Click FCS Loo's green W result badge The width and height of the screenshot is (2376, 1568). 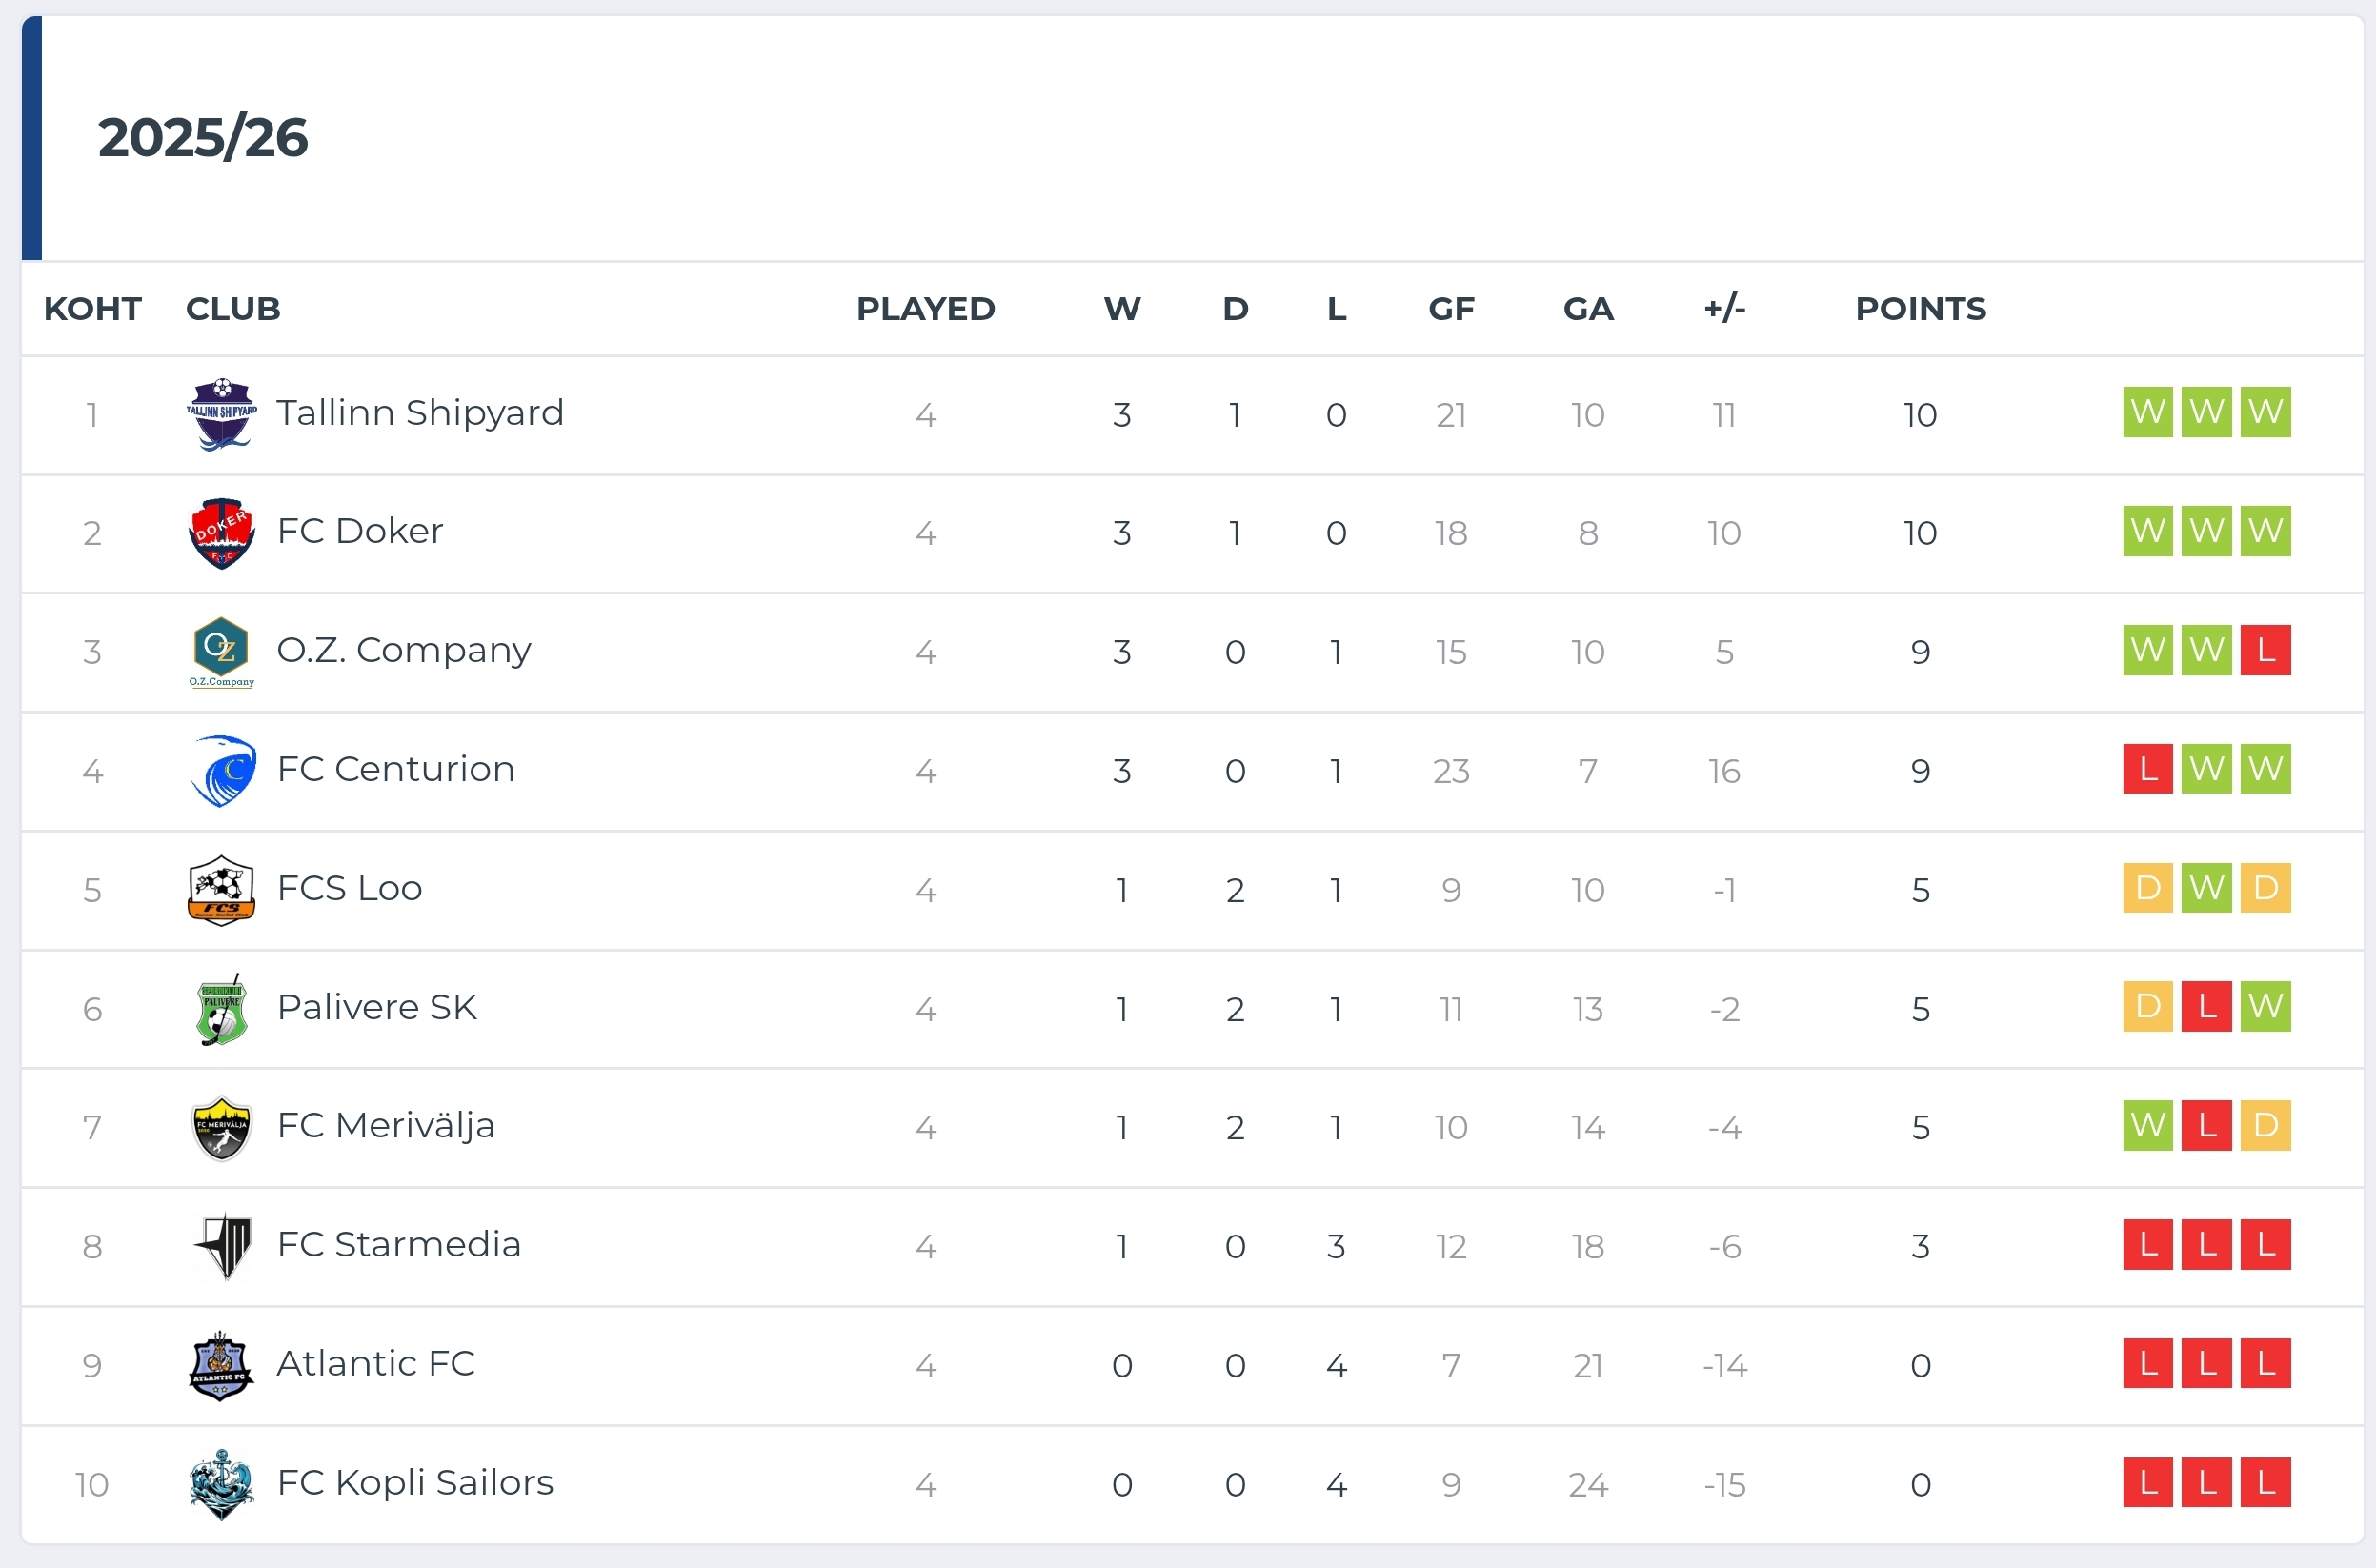(2206, 888)
